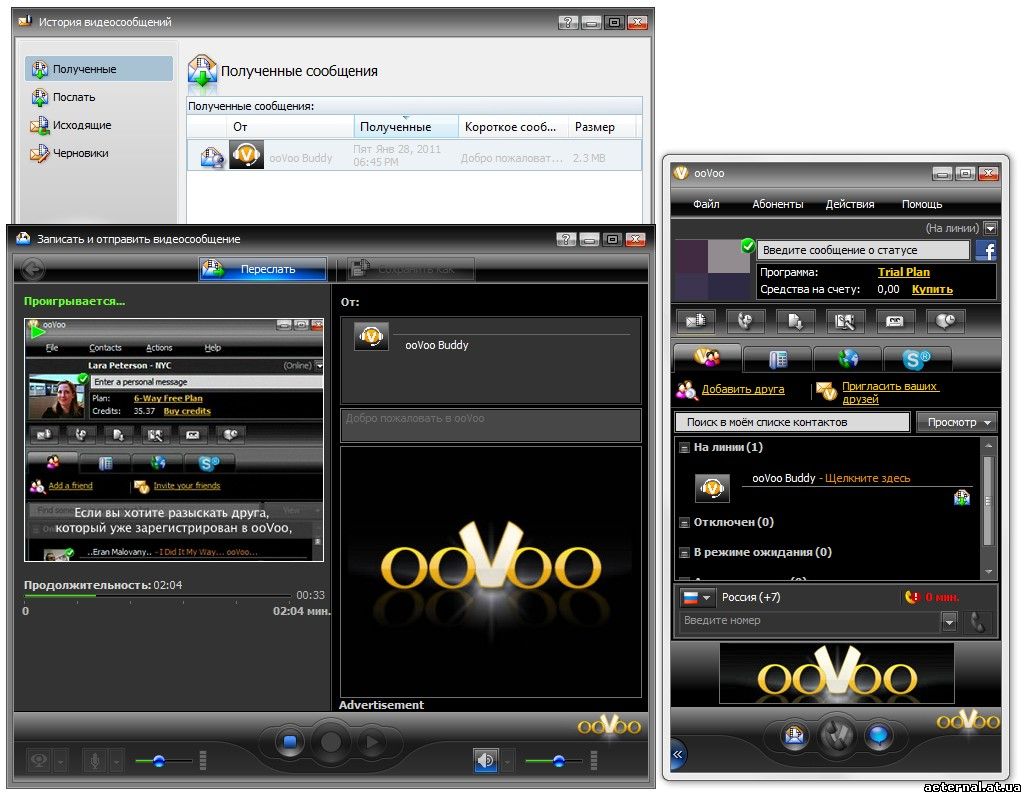Screen dimensions: 1026x797
Task: Open the Абоненты menu
Action: tap(777, 204)
